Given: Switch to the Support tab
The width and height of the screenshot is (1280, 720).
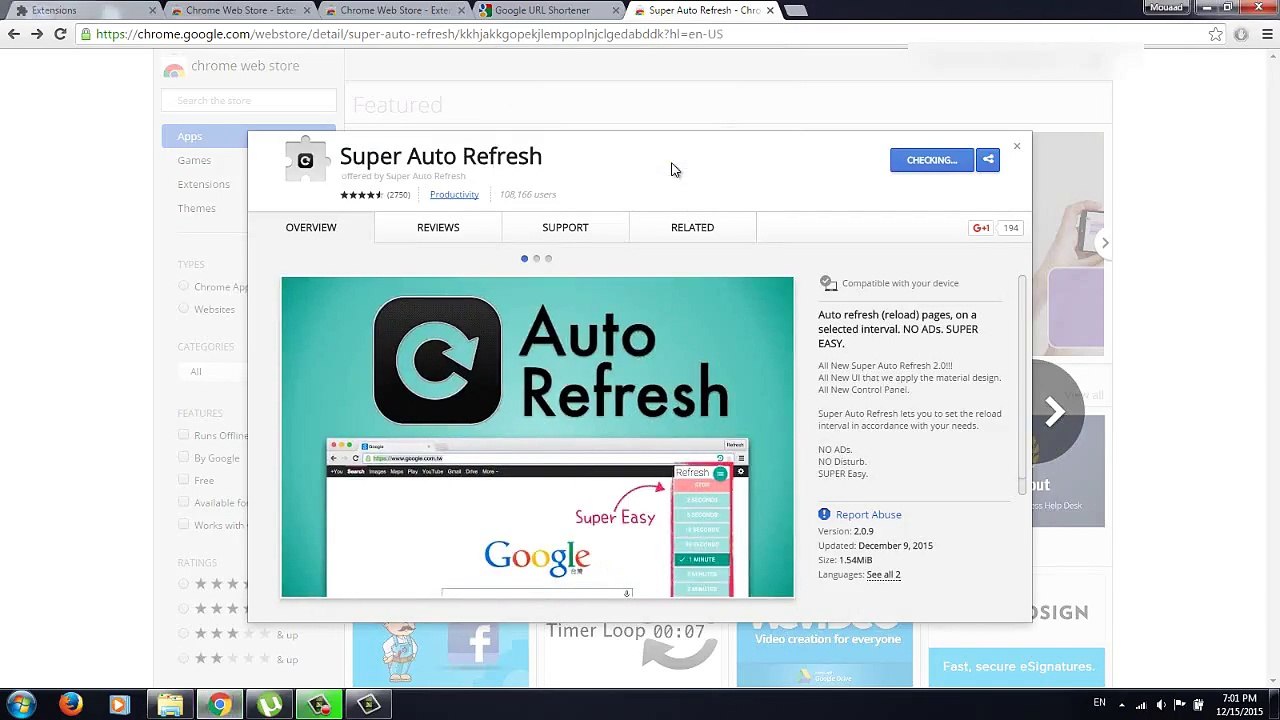Looking at the screenshot, I should 565,227.
